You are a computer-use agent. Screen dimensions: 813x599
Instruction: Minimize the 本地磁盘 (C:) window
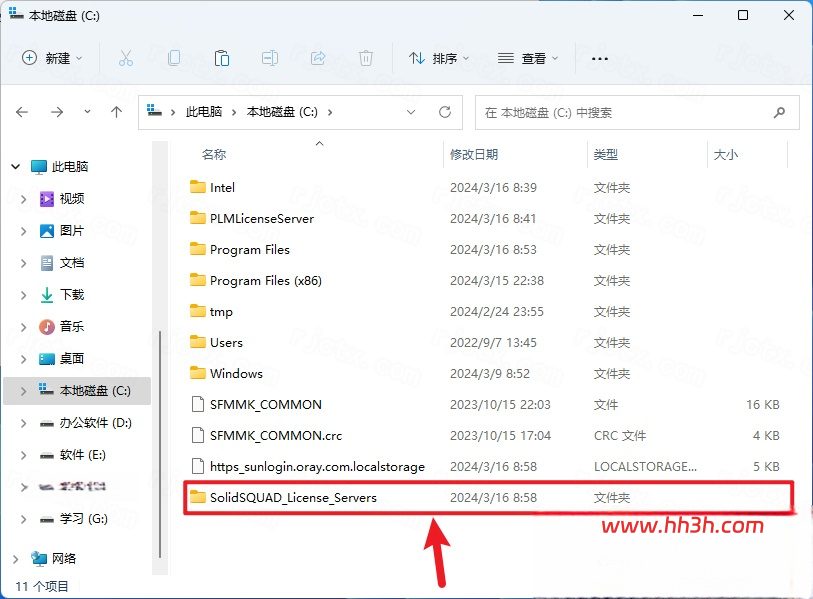click(x=698, y=15)
